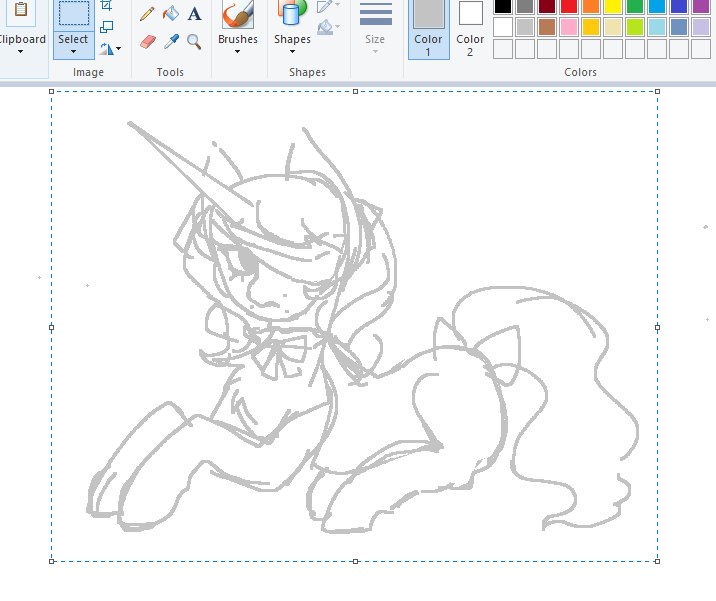Click the left-middle selection handle
This screenshot has width=716, height=601.
pyautogui.click(x=52, y=327)
